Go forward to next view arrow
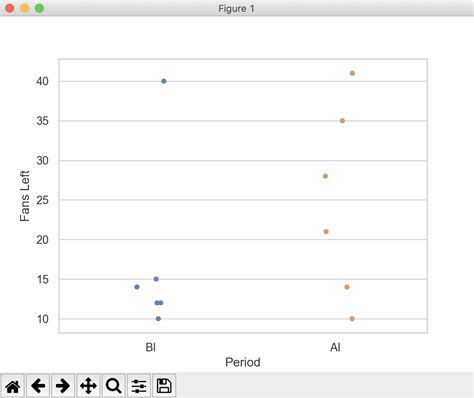Image resolution: width=474 pixels, height=398 pixels. click(x=63, y=386)
